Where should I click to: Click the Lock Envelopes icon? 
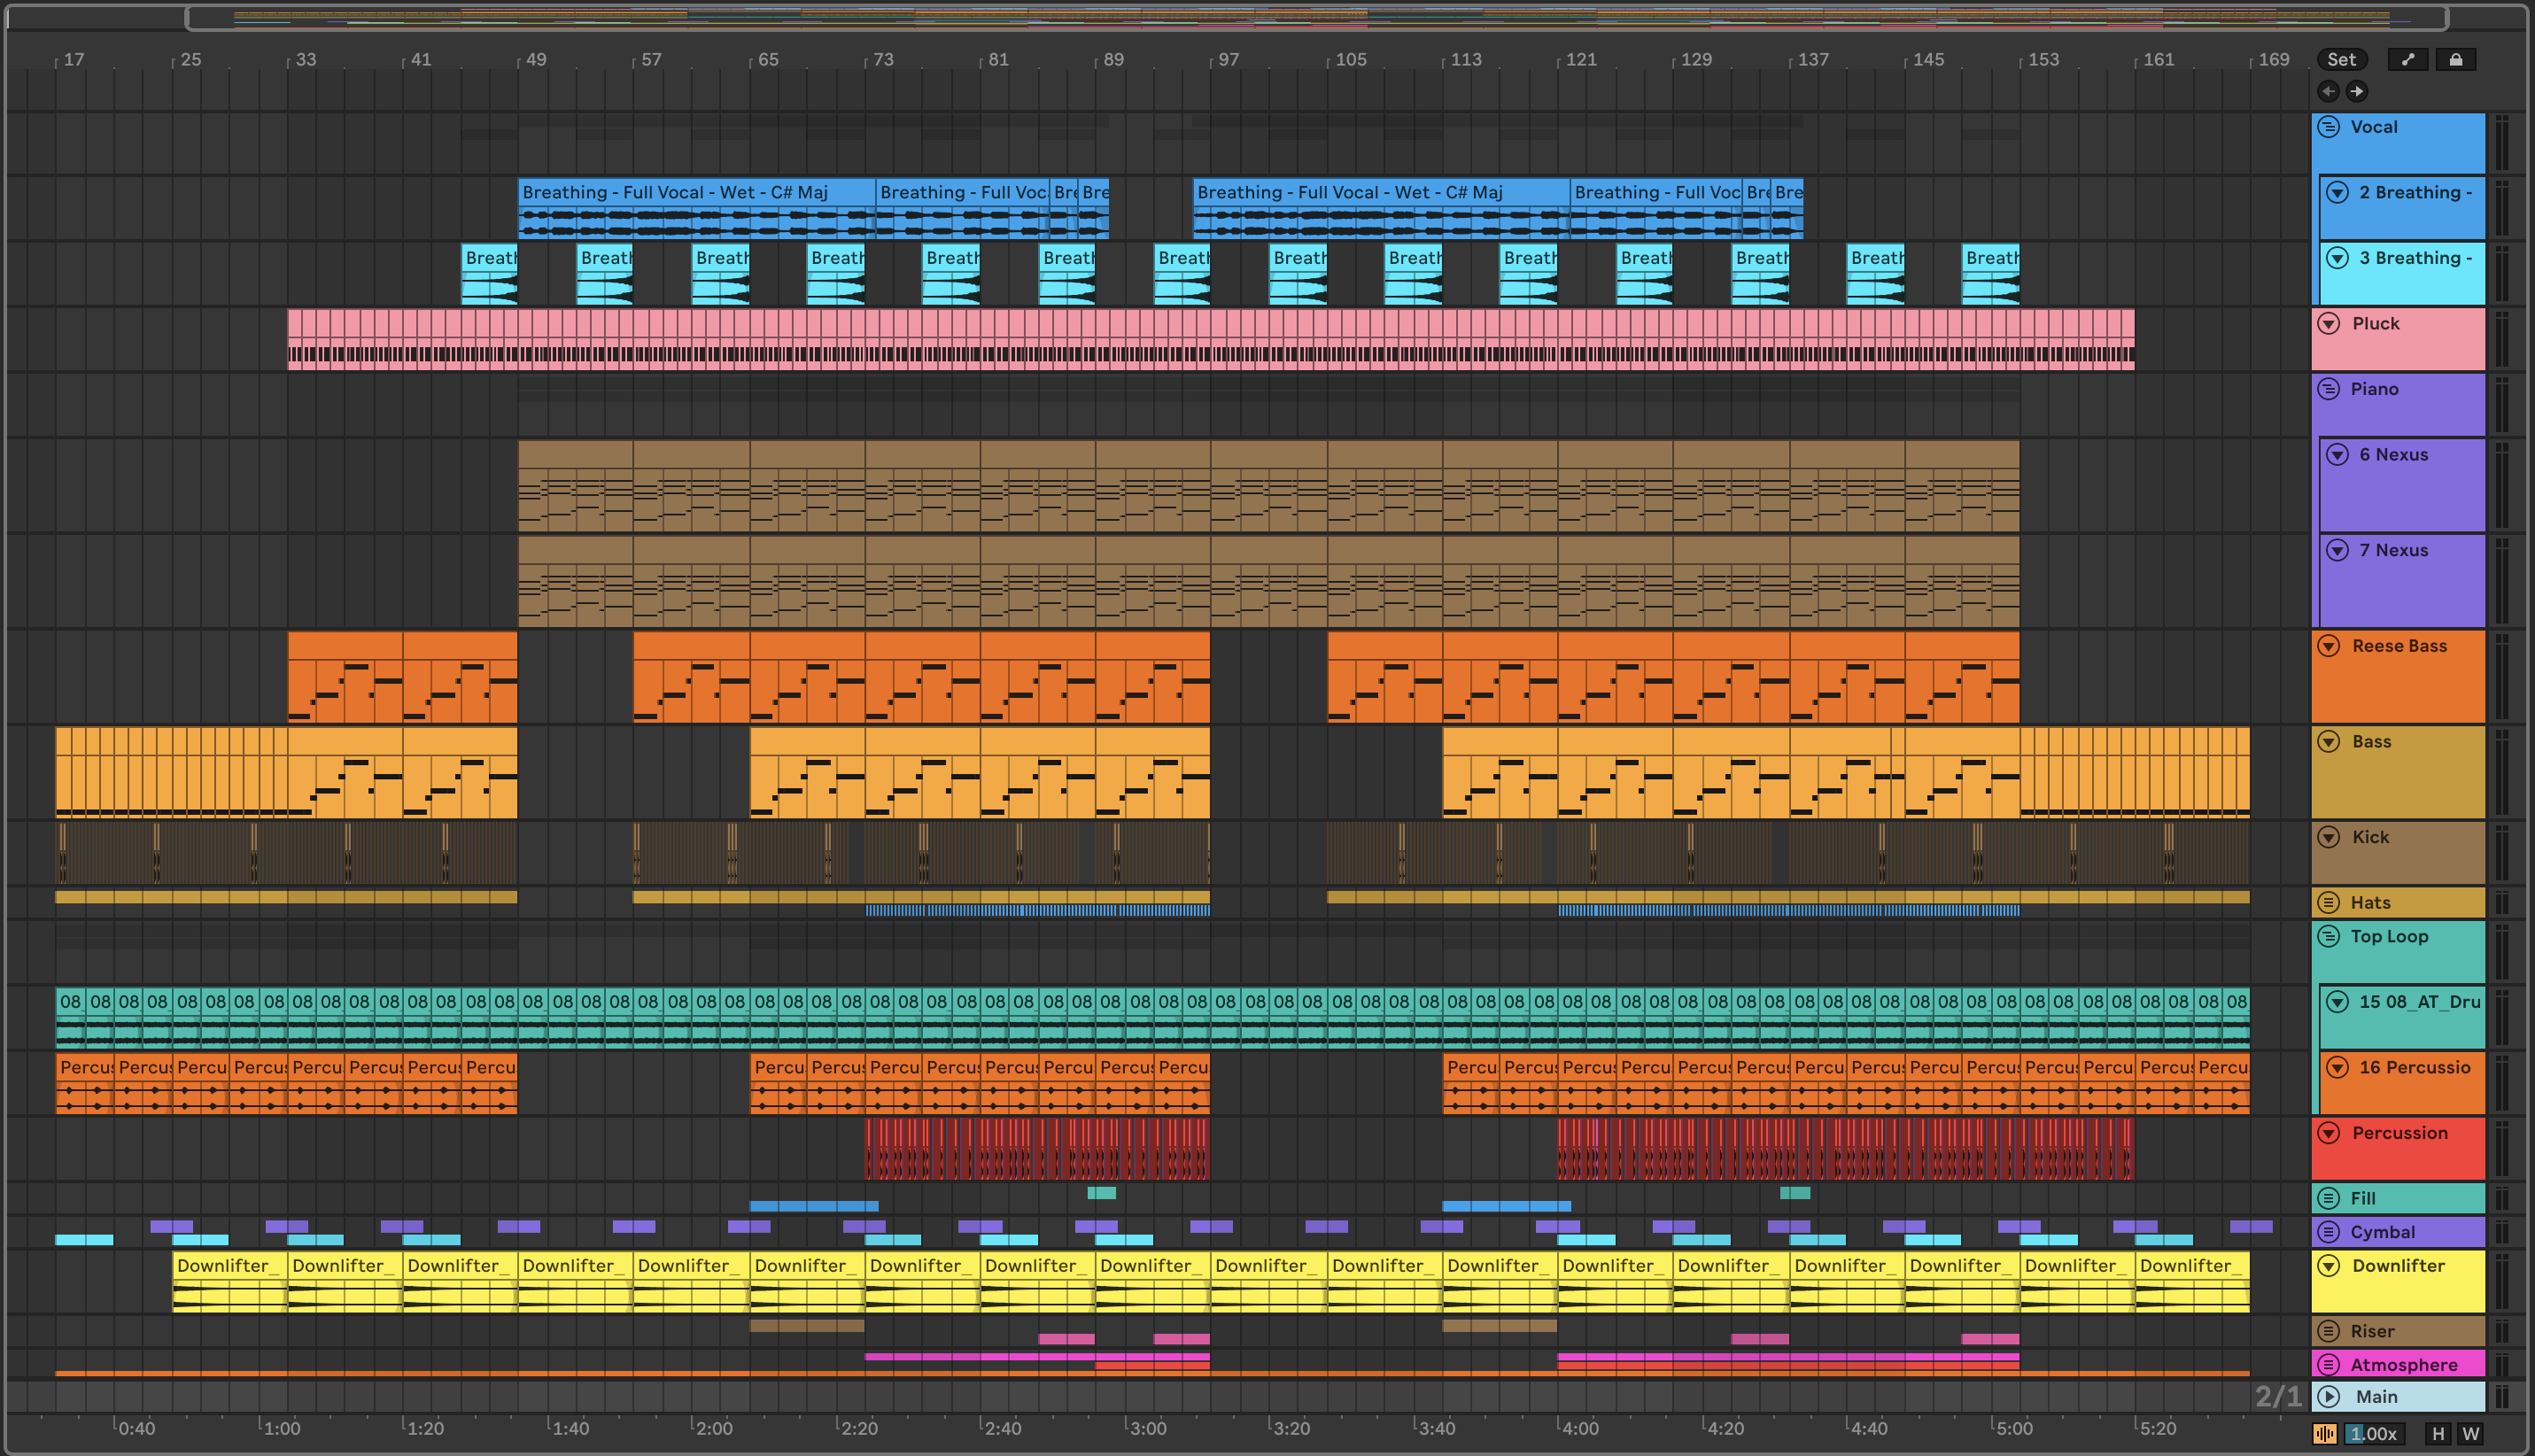pos(2455,60)
